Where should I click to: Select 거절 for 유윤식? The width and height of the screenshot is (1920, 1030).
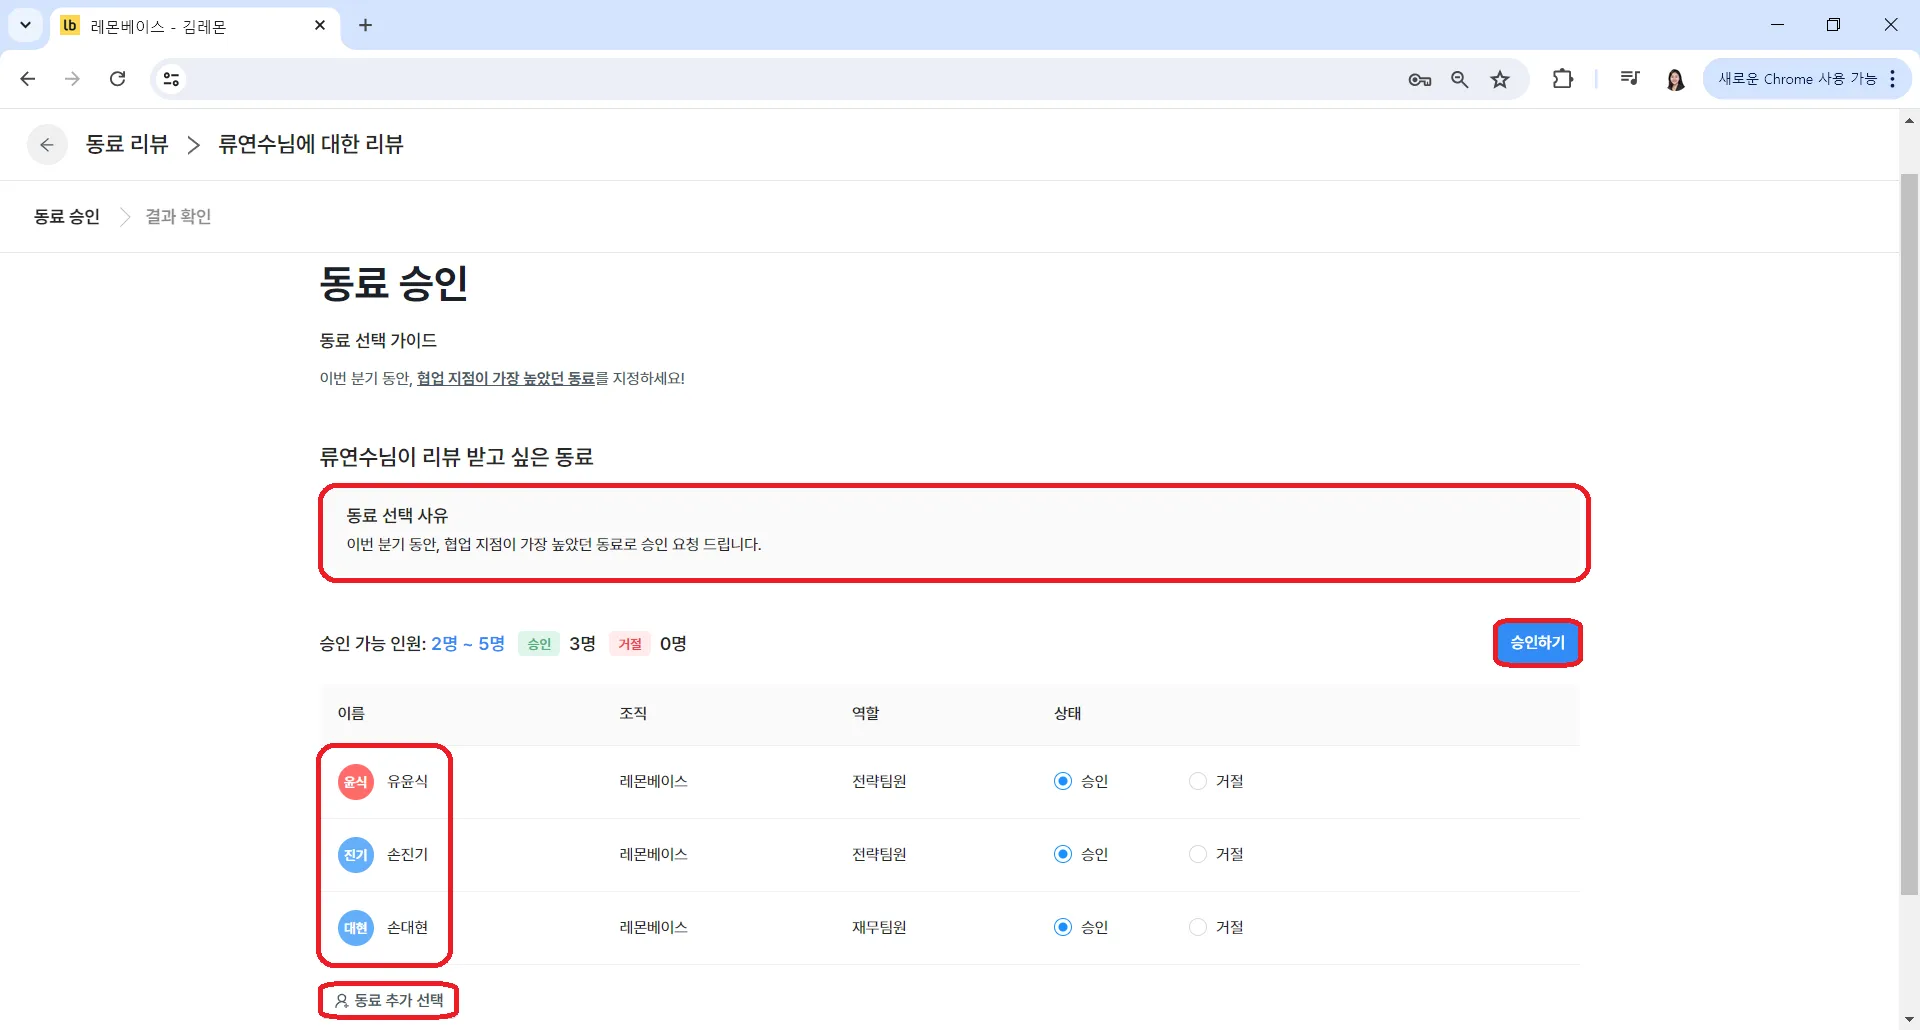point(1198,782)
